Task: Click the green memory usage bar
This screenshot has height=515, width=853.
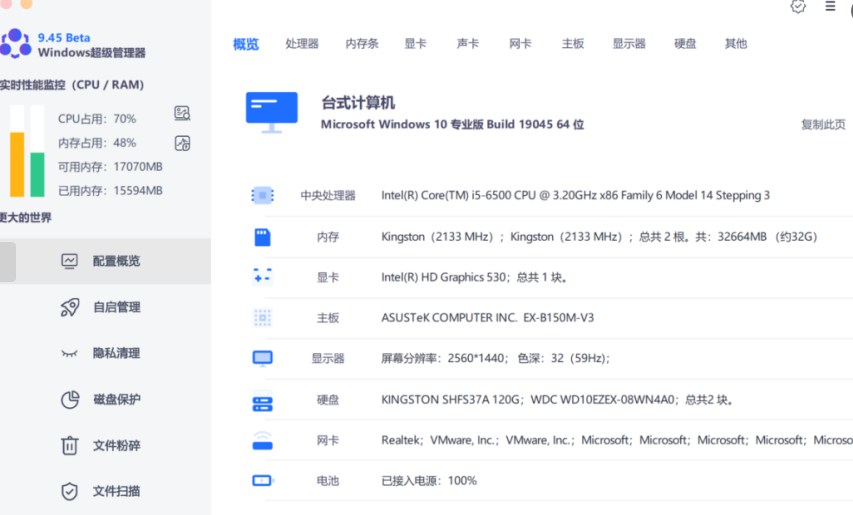Action: pyautogui.click(x=38, y=175)
